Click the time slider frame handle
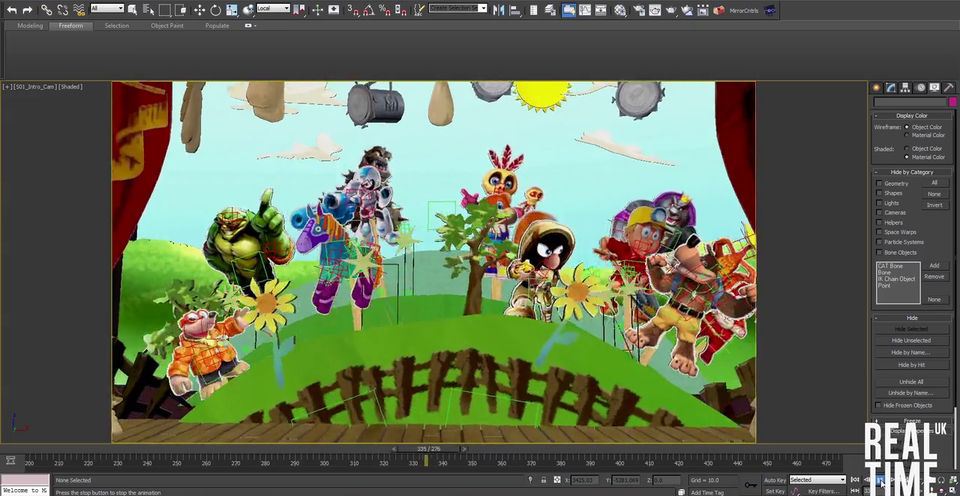Viewport: 960px width, 496px height. click(428, 449)
